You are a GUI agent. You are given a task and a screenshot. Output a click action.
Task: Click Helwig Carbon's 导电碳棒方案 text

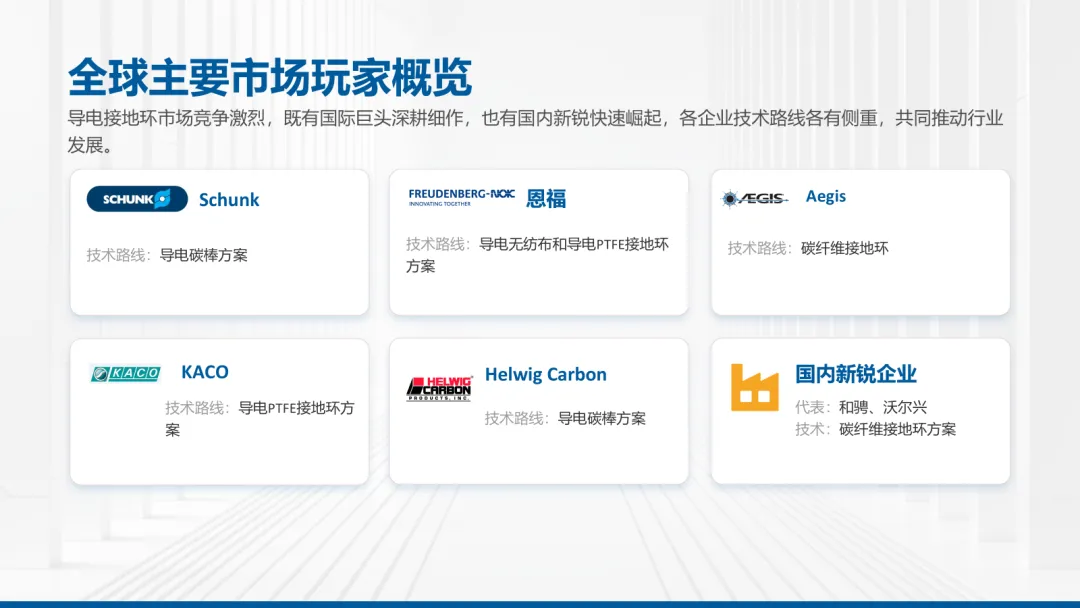pyautogui.click(x=601, y=419)
